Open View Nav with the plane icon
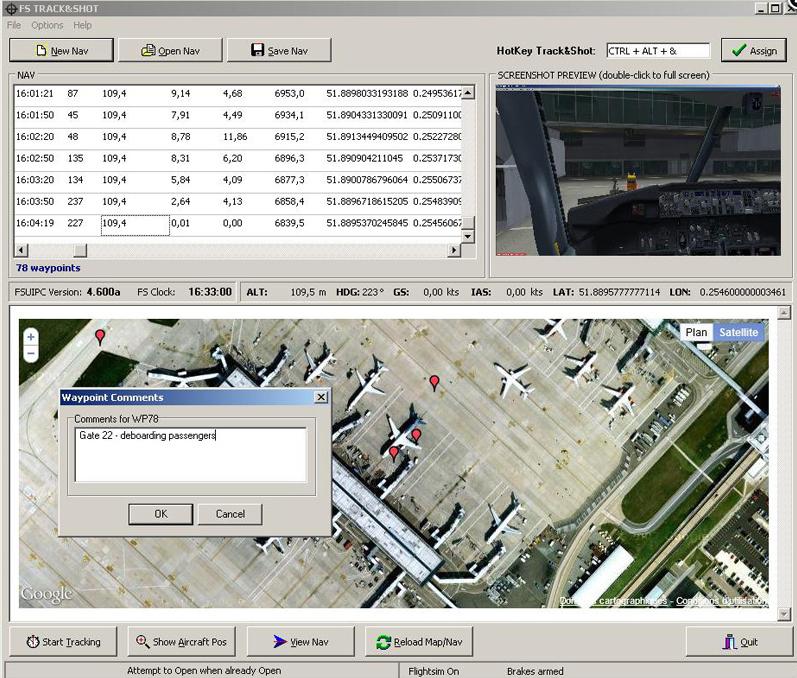 (300, 641)
